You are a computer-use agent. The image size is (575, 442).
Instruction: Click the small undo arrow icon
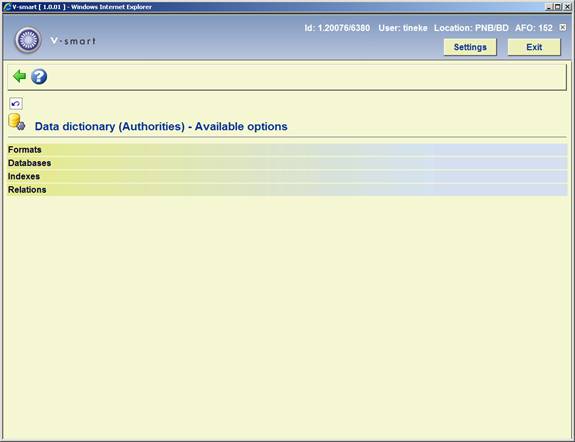16,104
